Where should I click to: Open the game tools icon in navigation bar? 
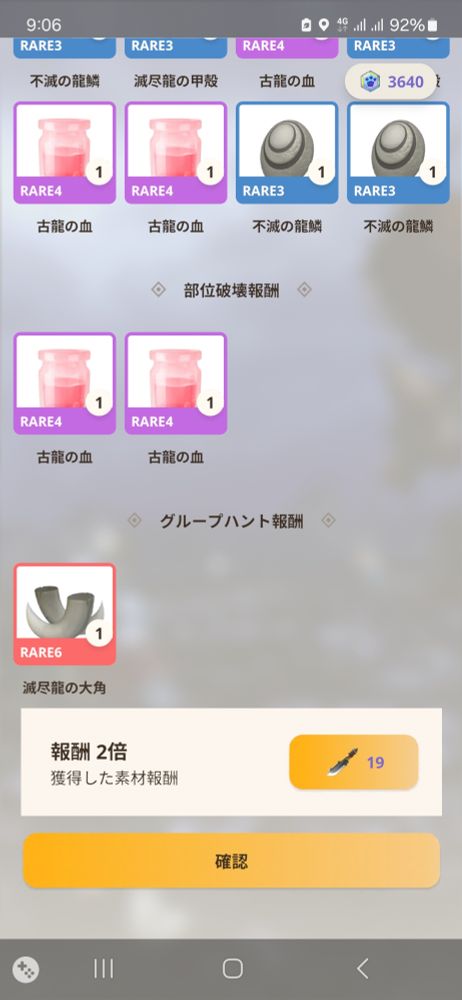point(26,969)
